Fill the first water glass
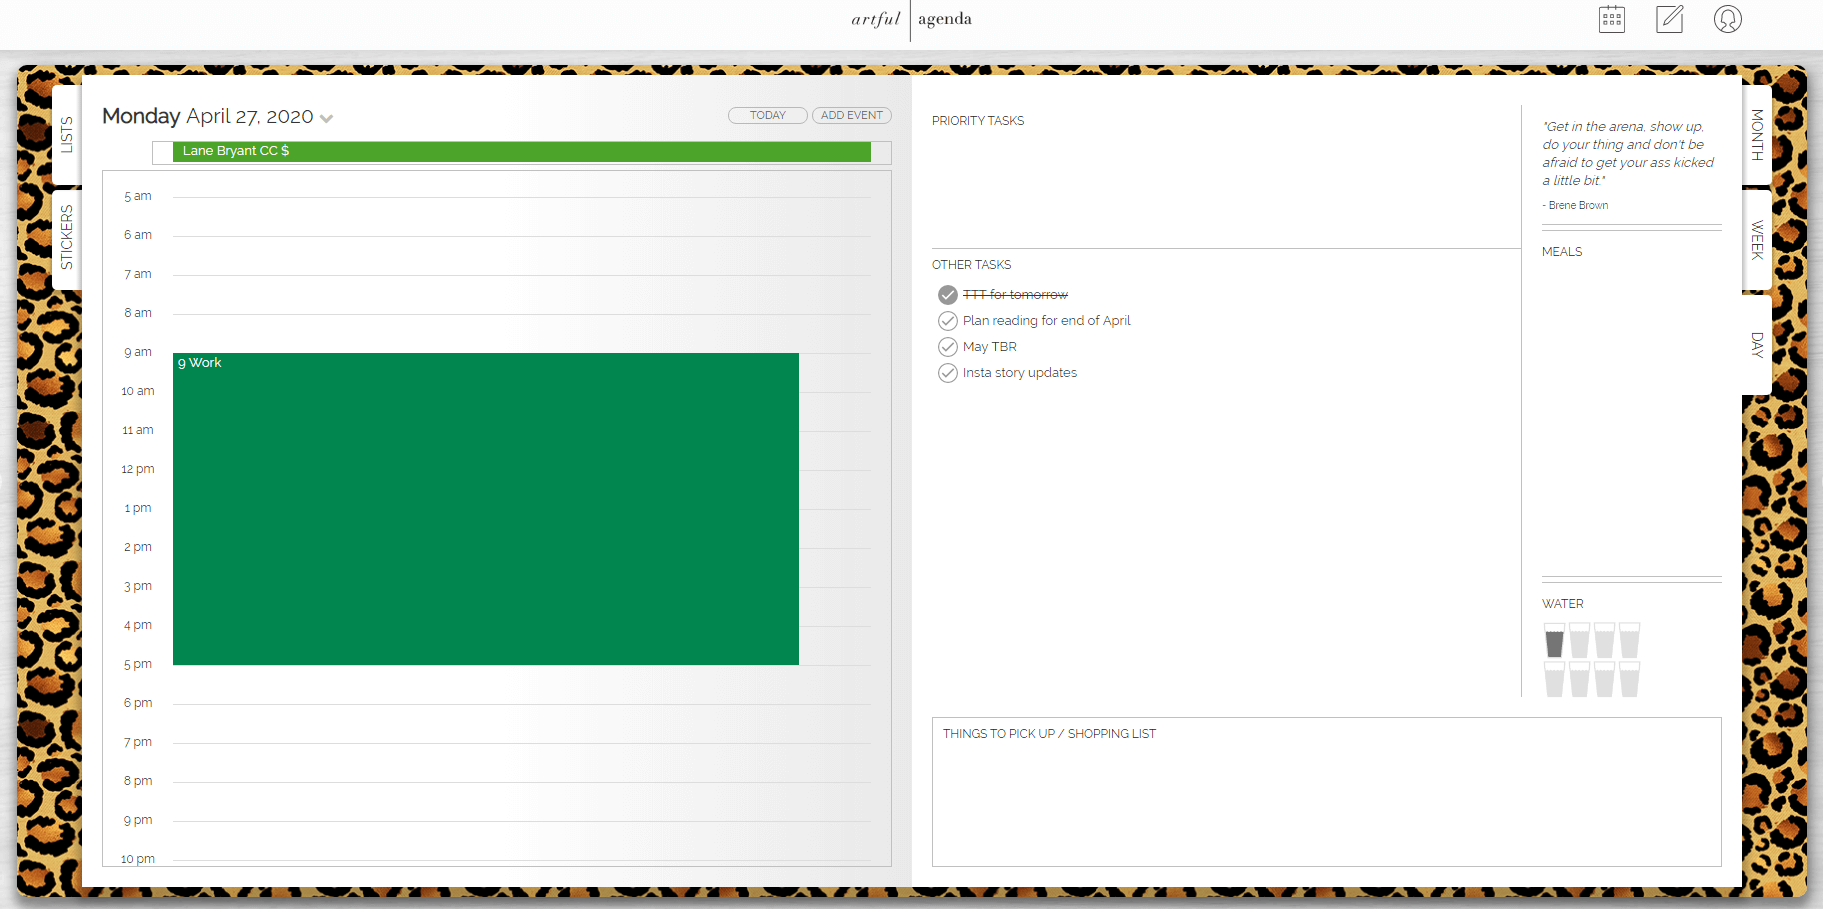The width and height of the screenshot is (1823, 909). pos(1554,641)
